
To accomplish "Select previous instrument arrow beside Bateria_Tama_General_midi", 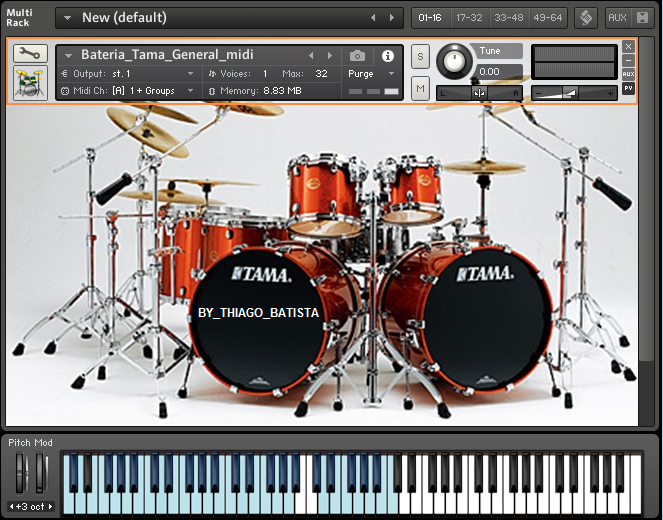I will coord(312,55).
